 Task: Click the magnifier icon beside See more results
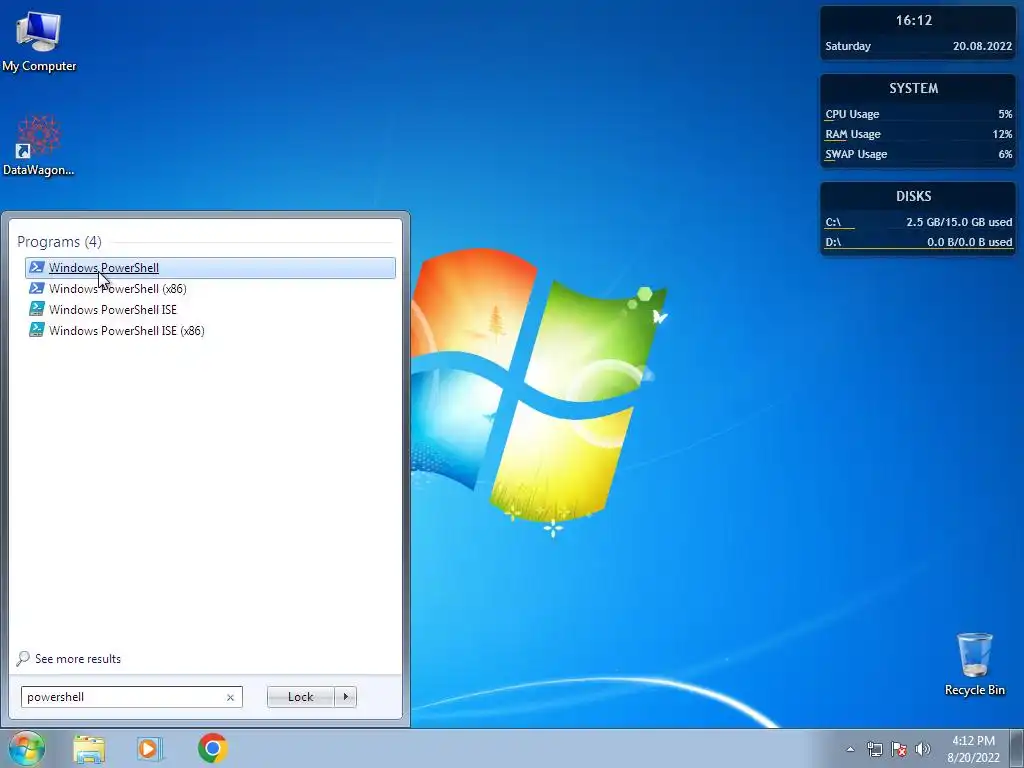point(23,658)
